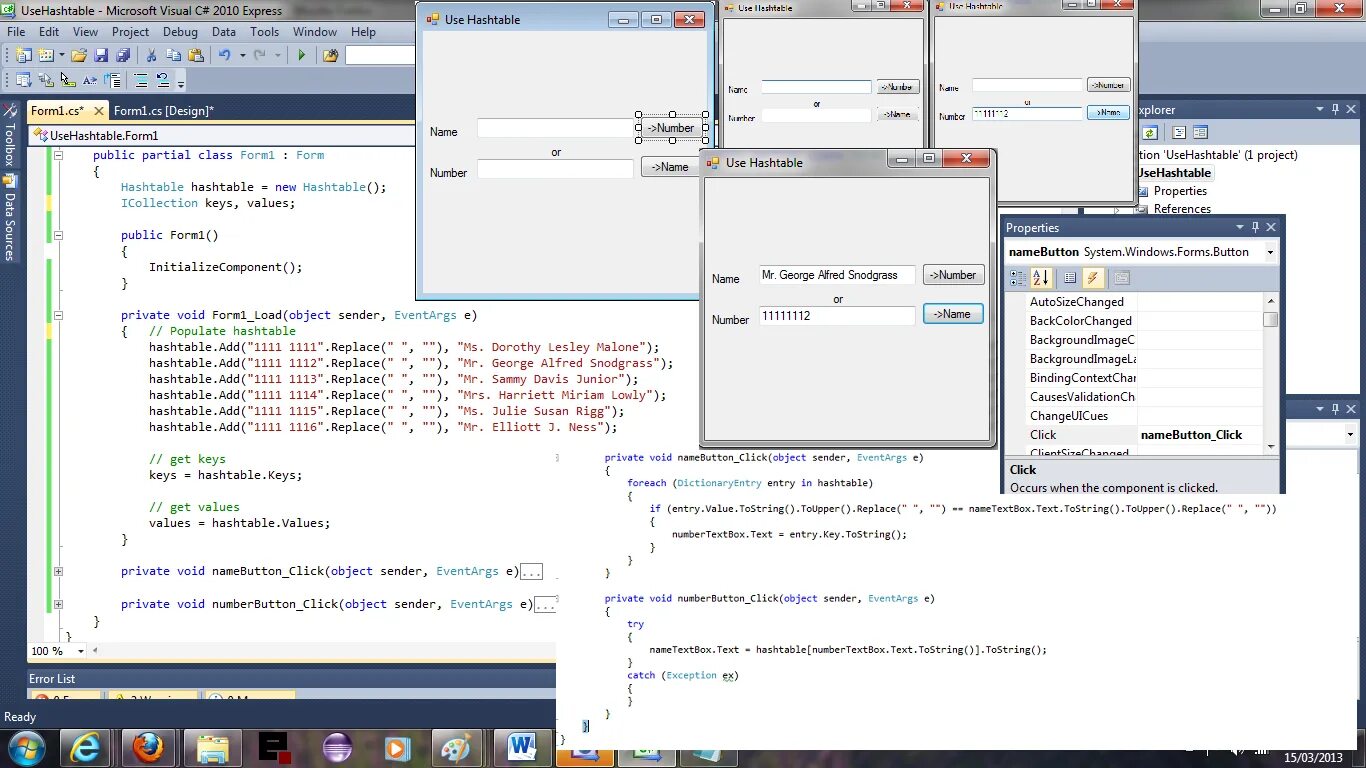Click the Add New Item toolbar icon

click(x=46, y=55)
